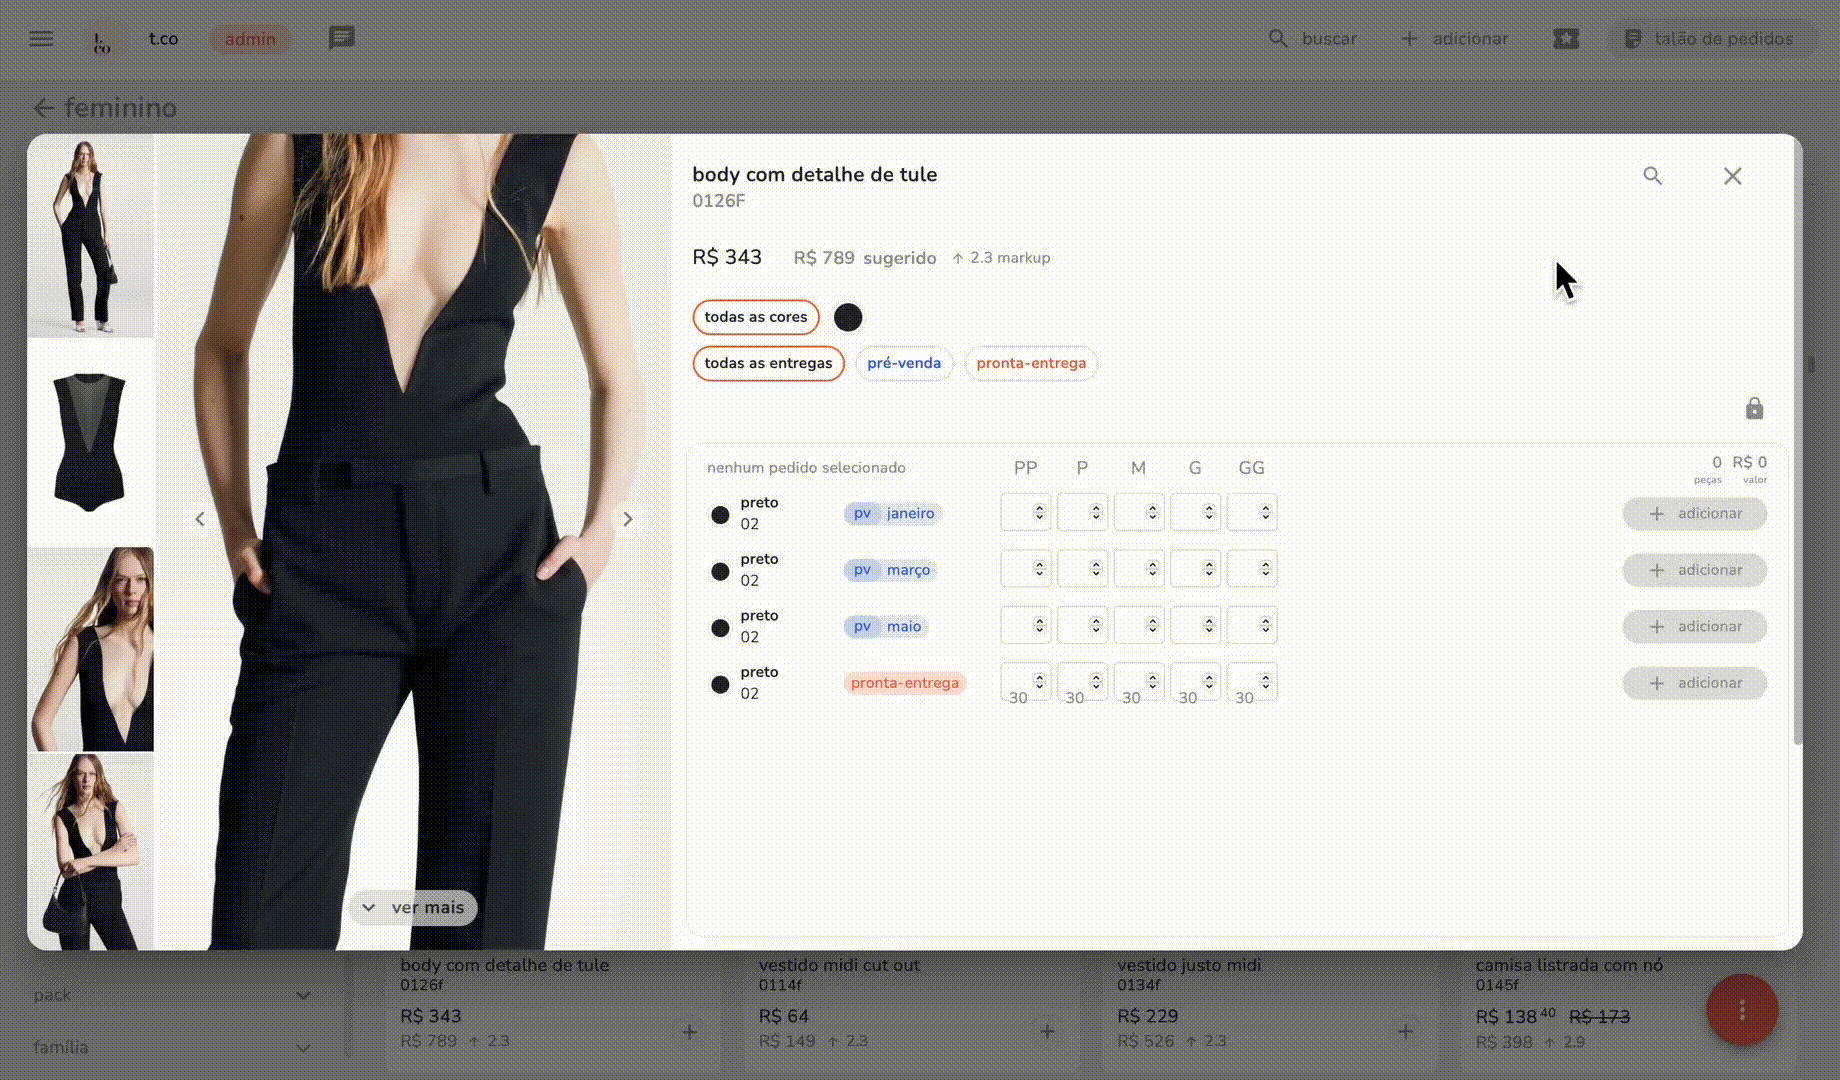The image size is (1840, 1080).
Task: Show the previous product image
Action: click(x=200, y=519)
